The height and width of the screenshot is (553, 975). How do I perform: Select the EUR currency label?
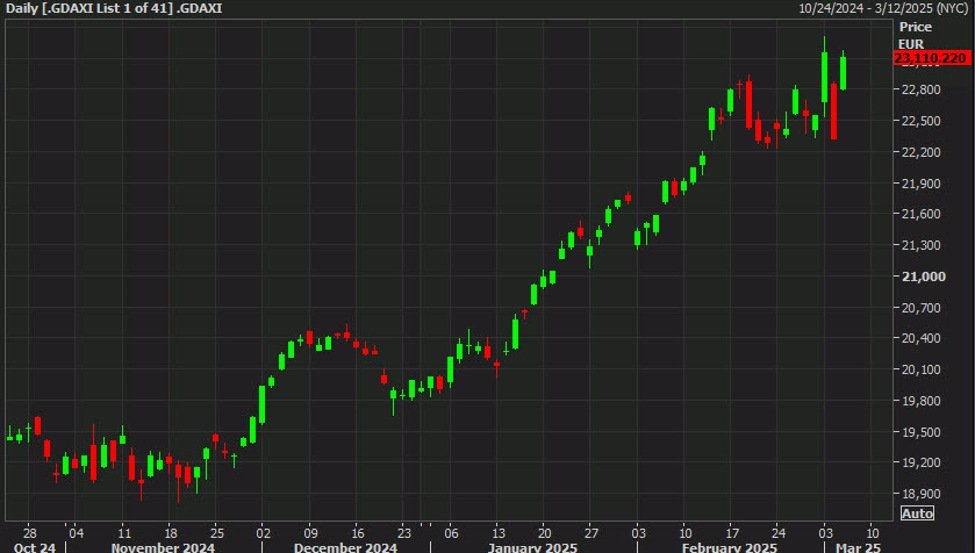click(x=912, y=44)
